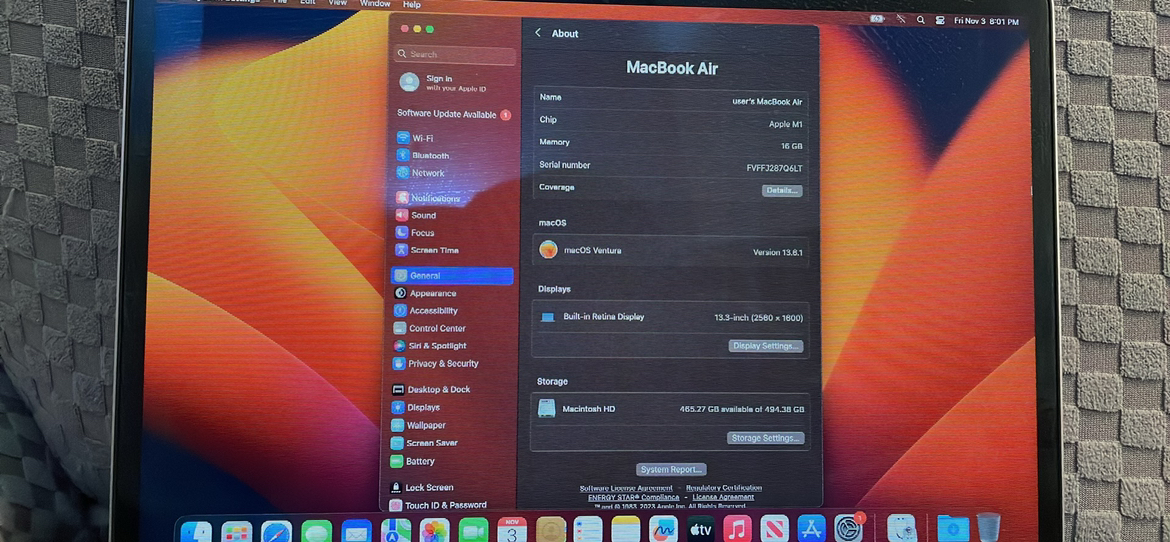
Task: Open Music app from the Dock
Action: pos(737,529)
